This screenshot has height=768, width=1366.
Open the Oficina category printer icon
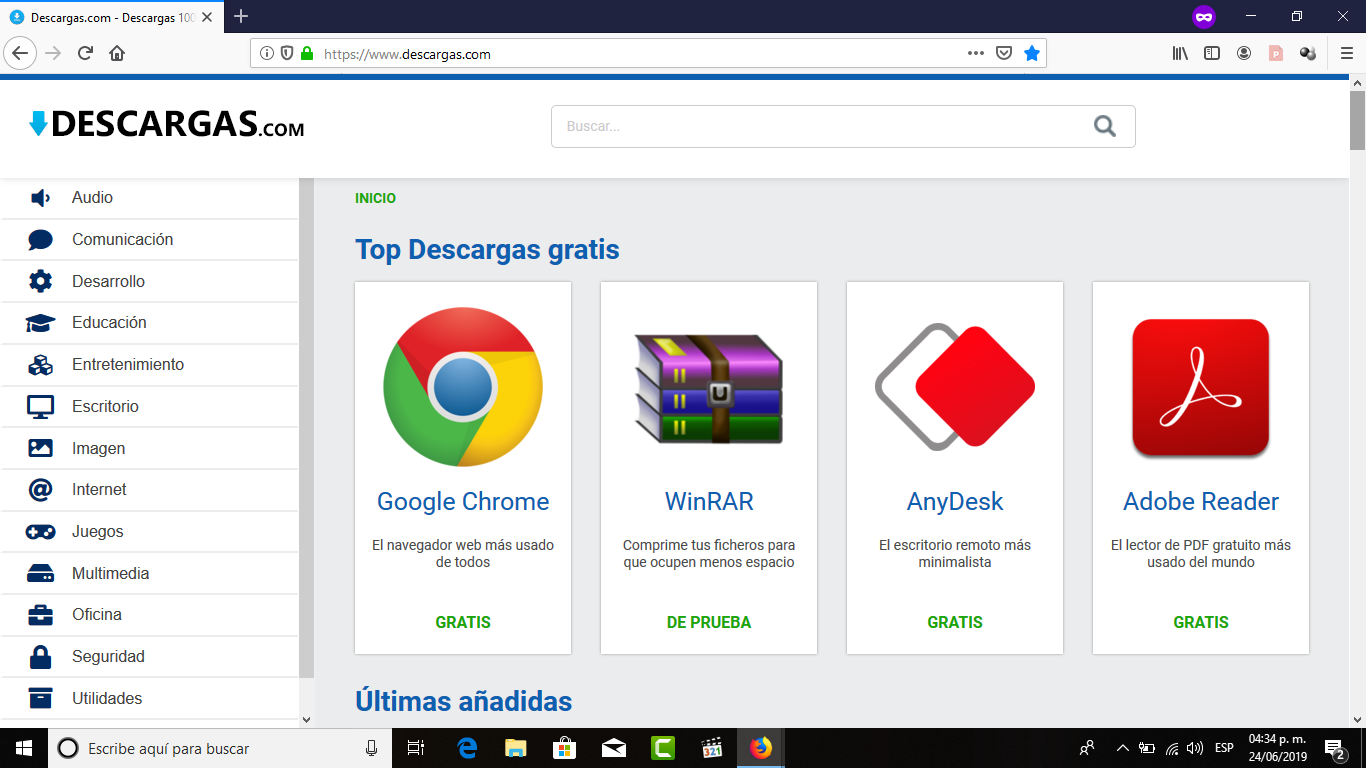coord(38,614)
